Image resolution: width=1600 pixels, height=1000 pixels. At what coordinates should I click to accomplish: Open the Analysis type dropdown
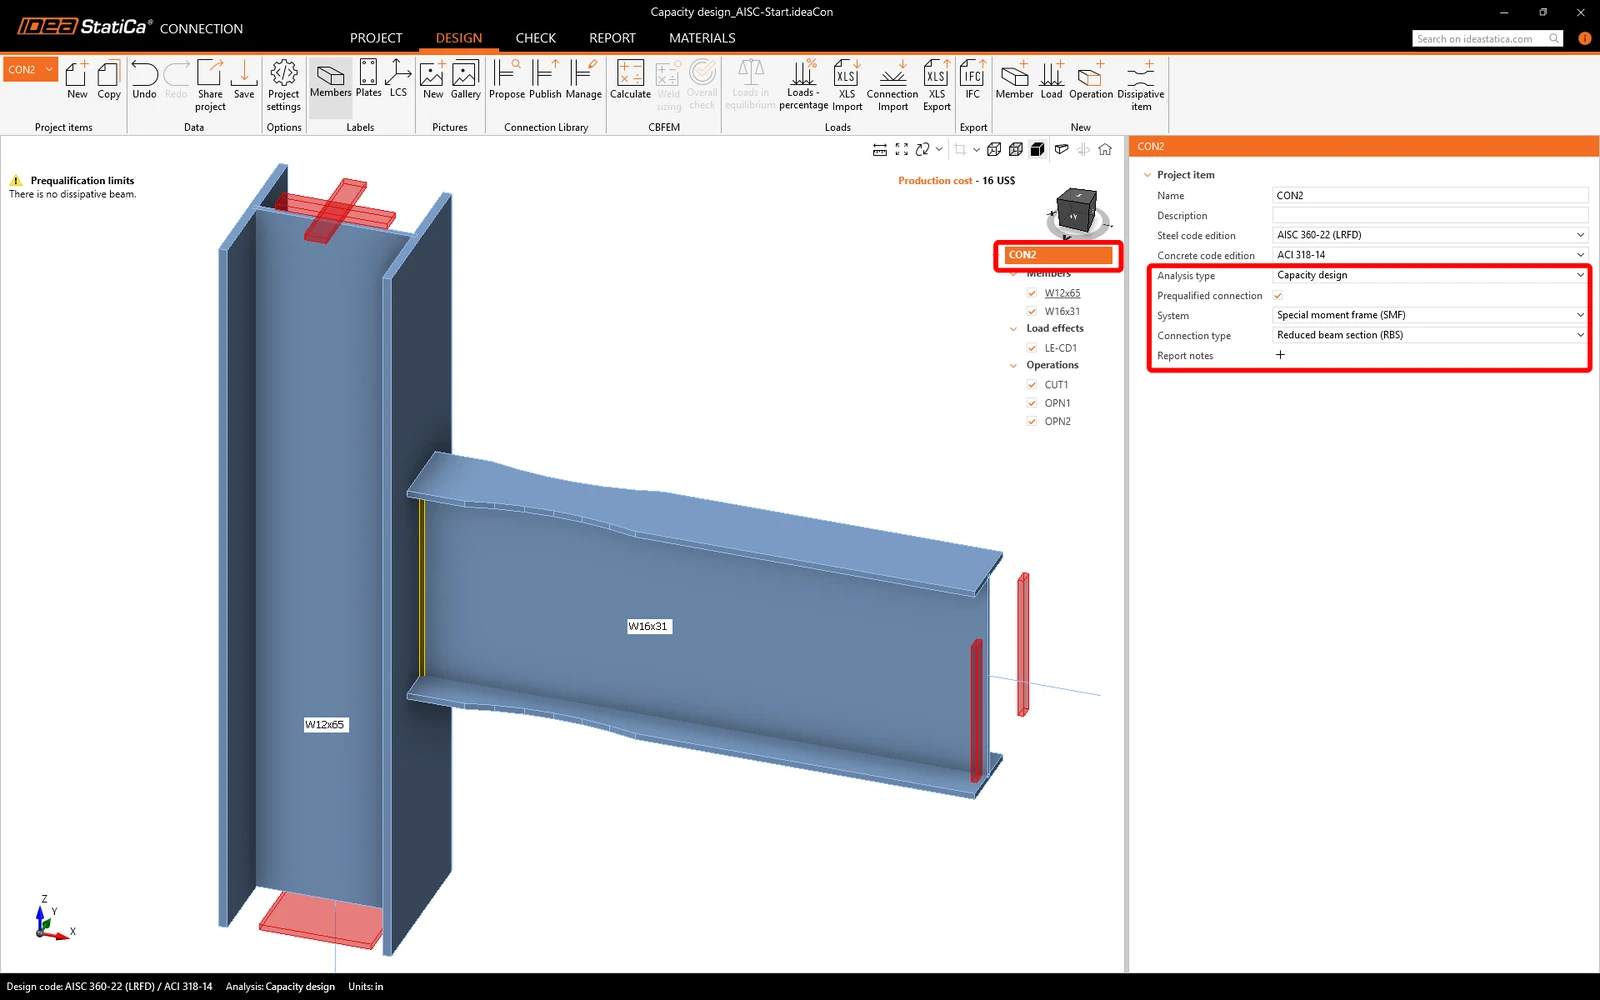(1430, 275)
